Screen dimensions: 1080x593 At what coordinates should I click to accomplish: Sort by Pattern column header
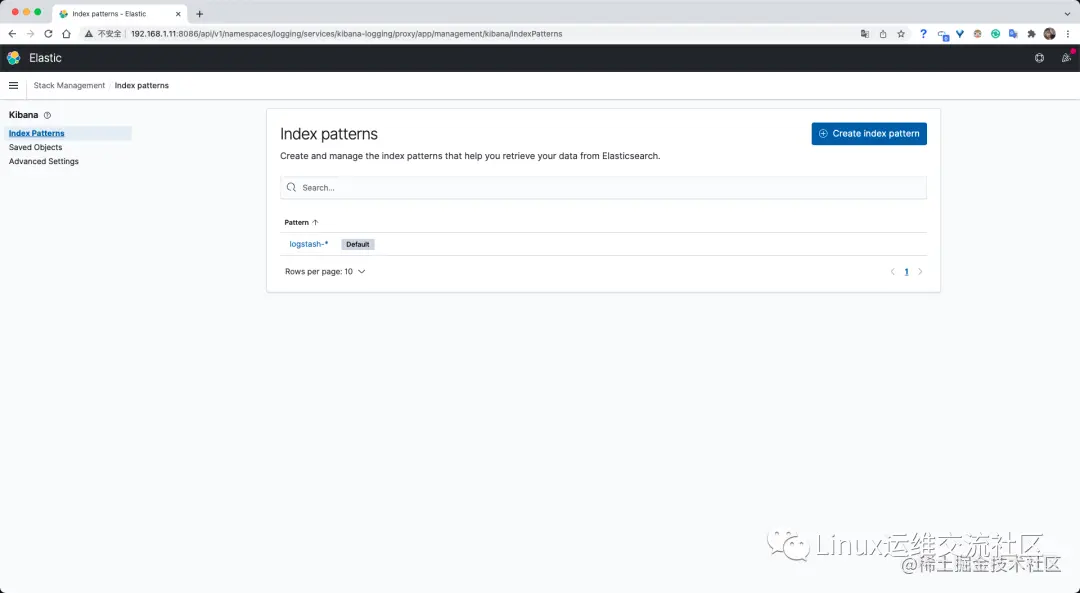click(x=302, y=222)
